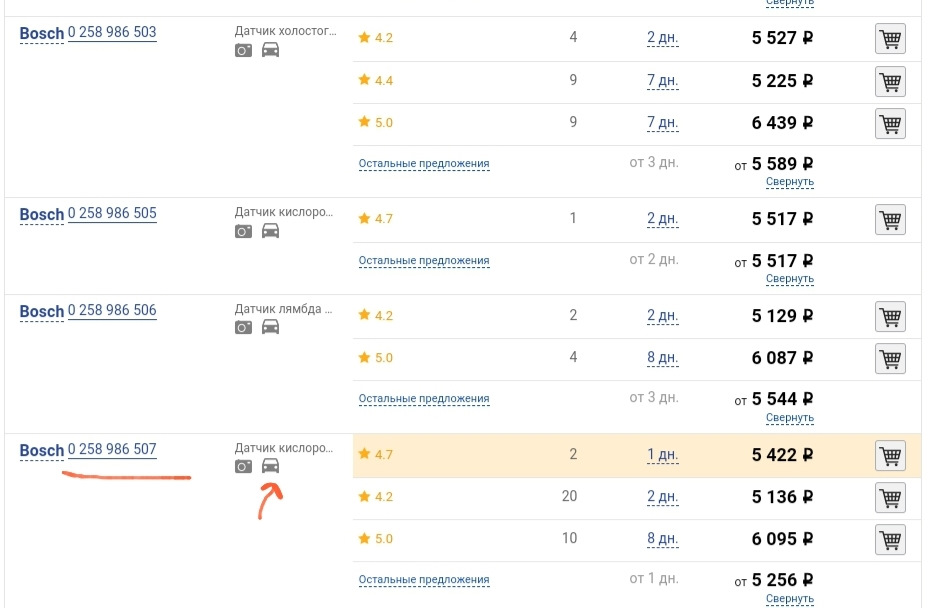928x608 pixels.
Task: Collapse offers under Bosch 0 258 986 503
Action: [789, 182]
